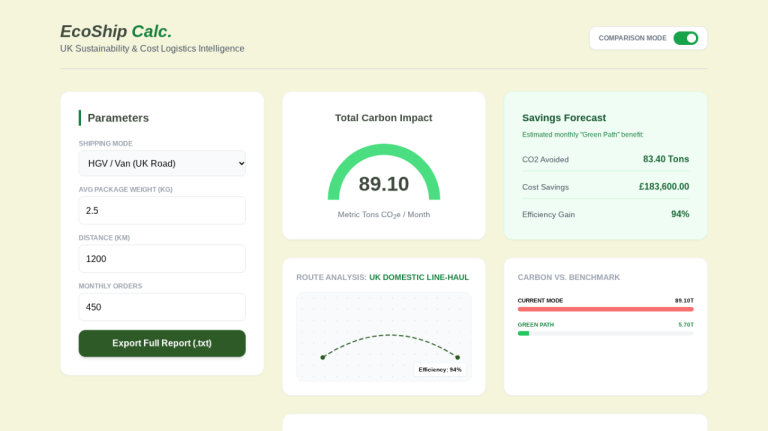Select the Monthly Orders input field
Image resolution: width=768 pixels, height=431 pixels.
pyautogui.click(x=162, y=307)
